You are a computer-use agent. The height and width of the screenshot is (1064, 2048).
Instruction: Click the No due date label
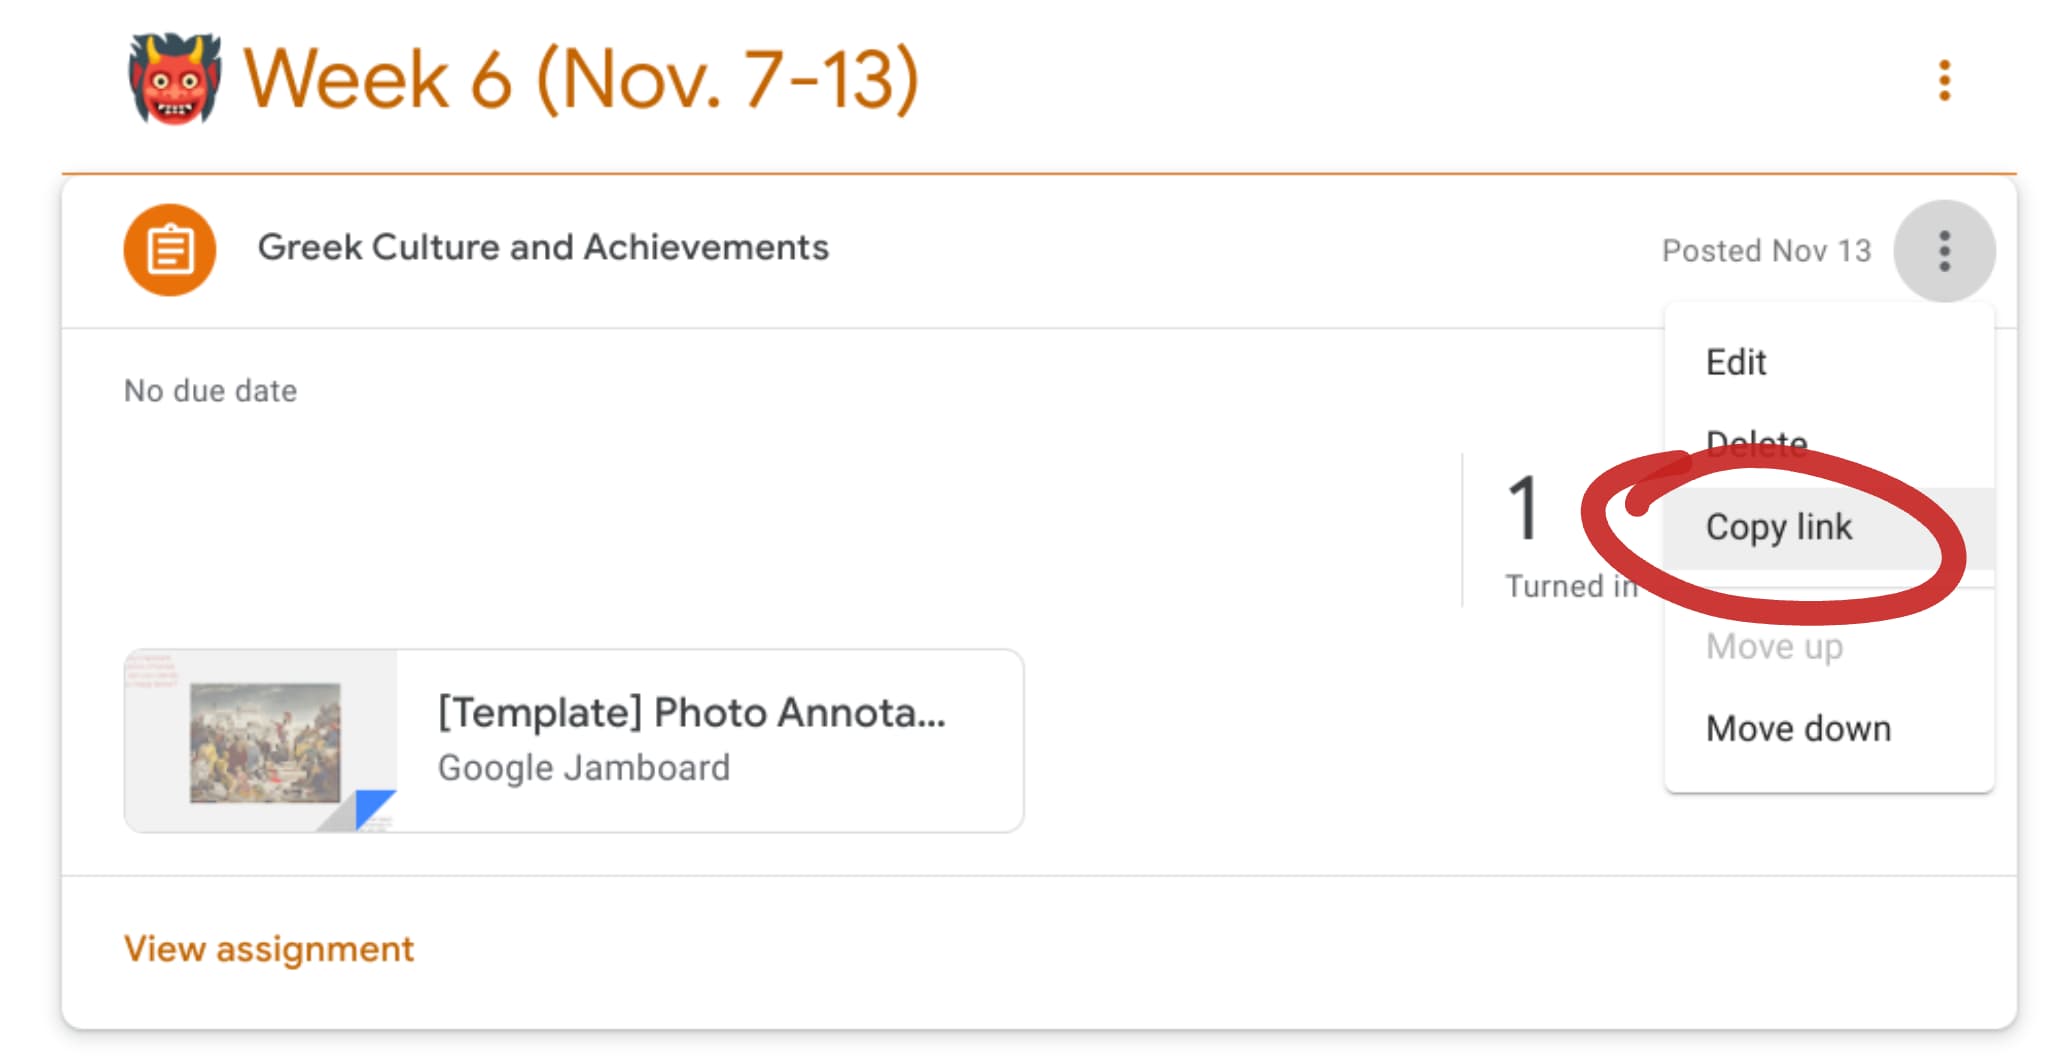point(210,391)
